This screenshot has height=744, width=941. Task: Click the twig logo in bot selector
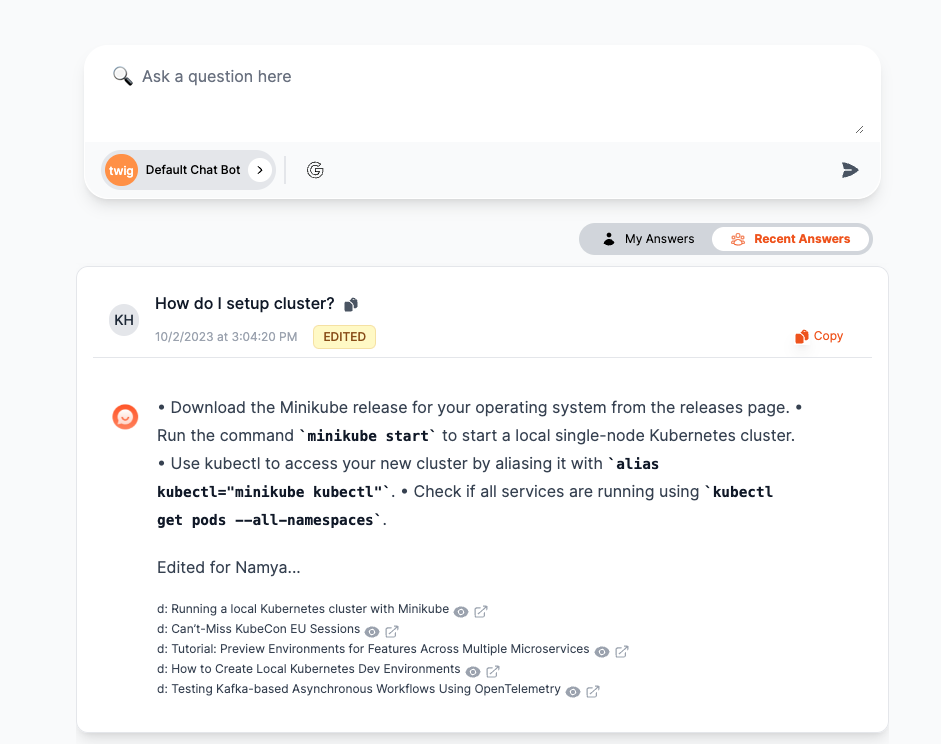(122, 170)
